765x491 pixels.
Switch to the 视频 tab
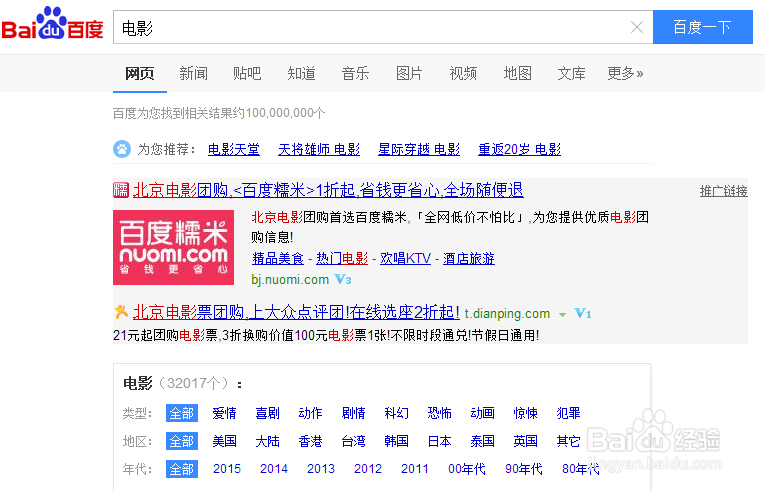[463, 73]
